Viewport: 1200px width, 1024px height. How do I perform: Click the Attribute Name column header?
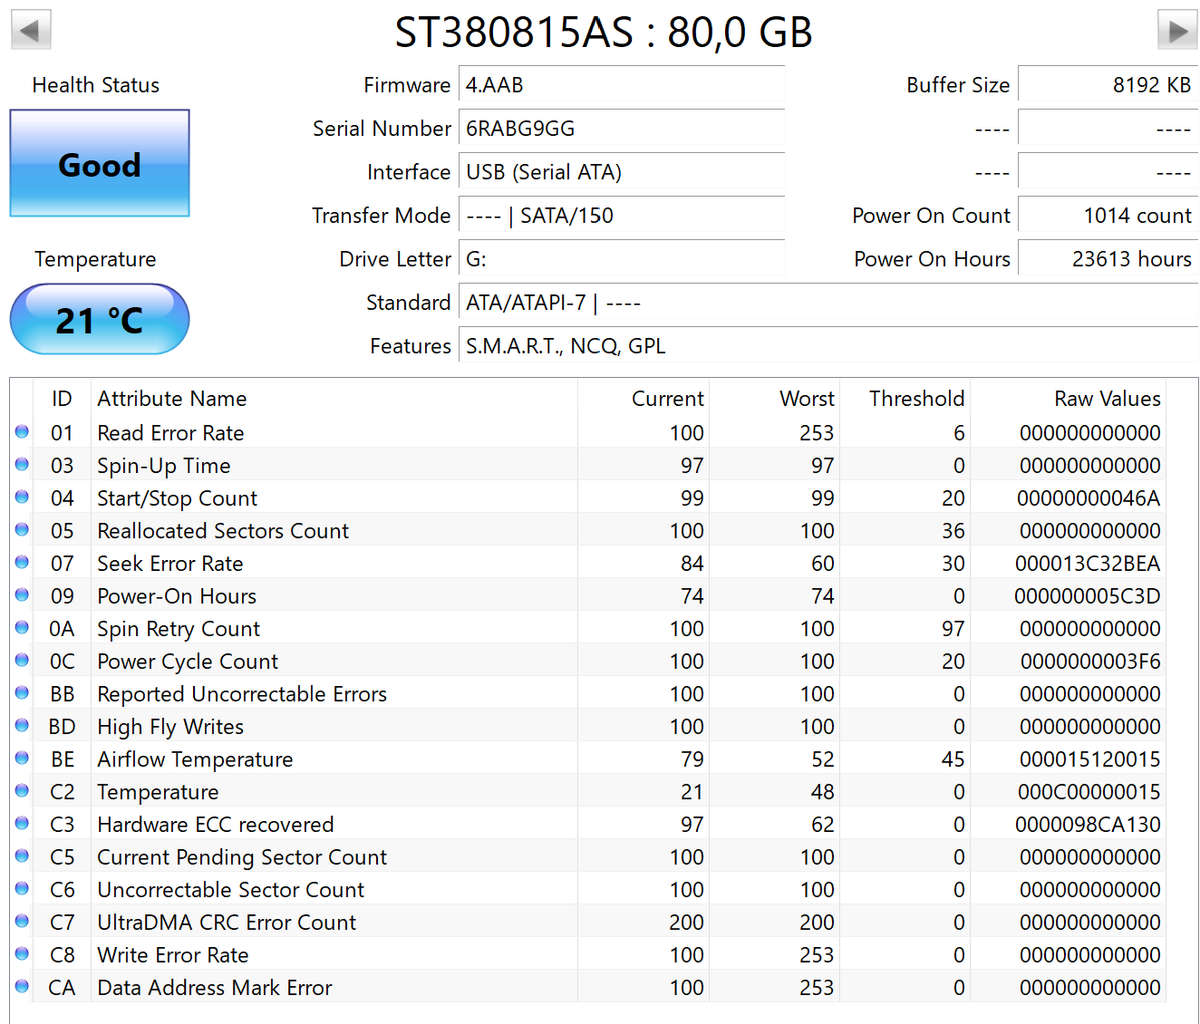click(x=171, y=398)
